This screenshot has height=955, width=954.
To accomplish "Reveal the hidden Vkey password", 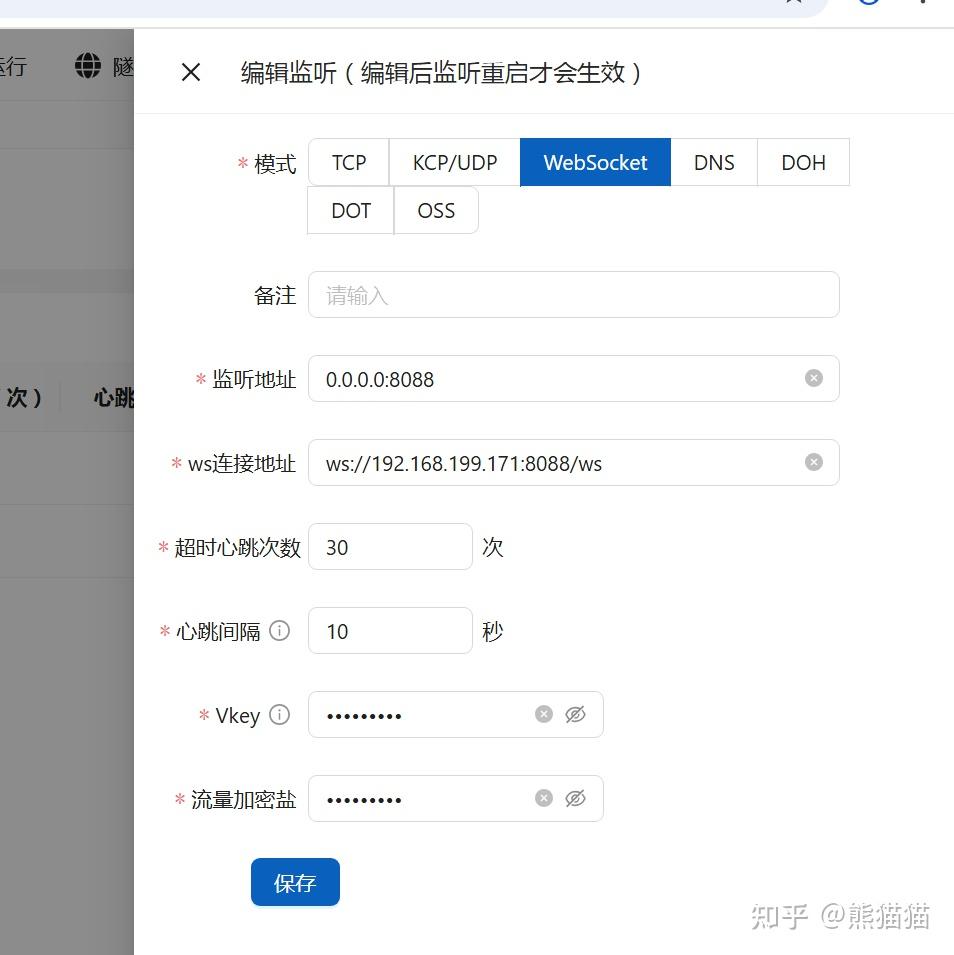I will click(575, 713).
